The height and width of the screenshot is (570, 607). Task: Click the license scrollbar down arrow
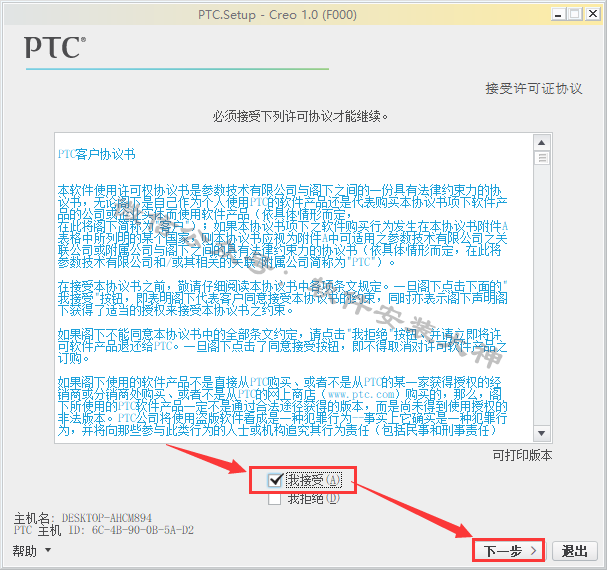(542, 433)
